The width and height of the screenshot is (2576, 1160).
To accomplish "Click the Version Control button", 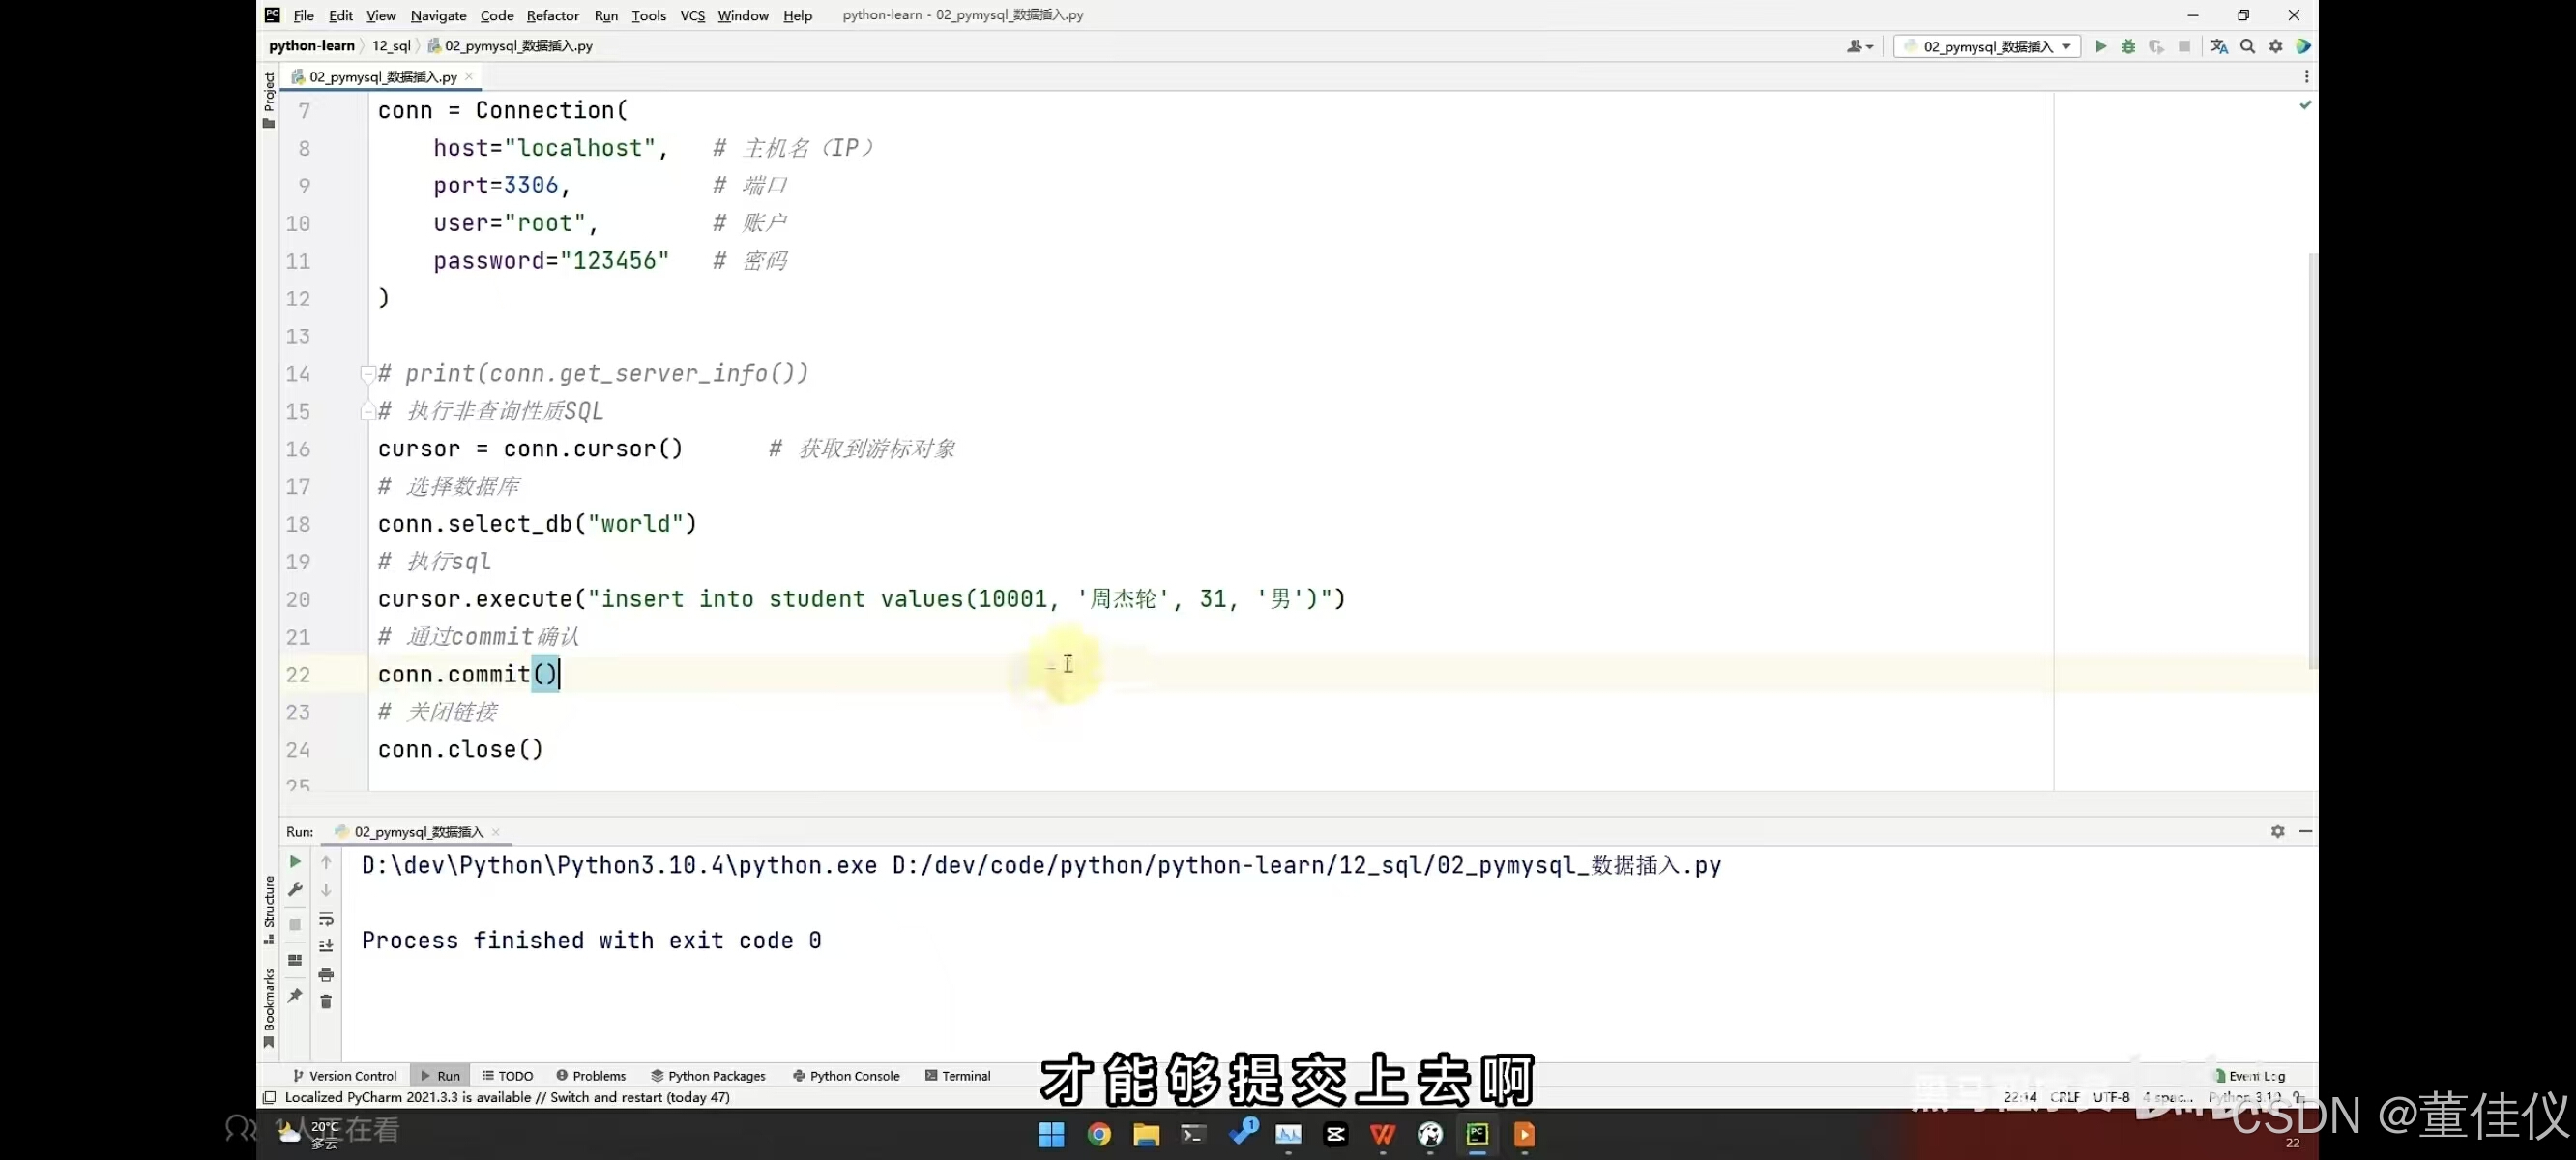I will (x=344, y=1076).
